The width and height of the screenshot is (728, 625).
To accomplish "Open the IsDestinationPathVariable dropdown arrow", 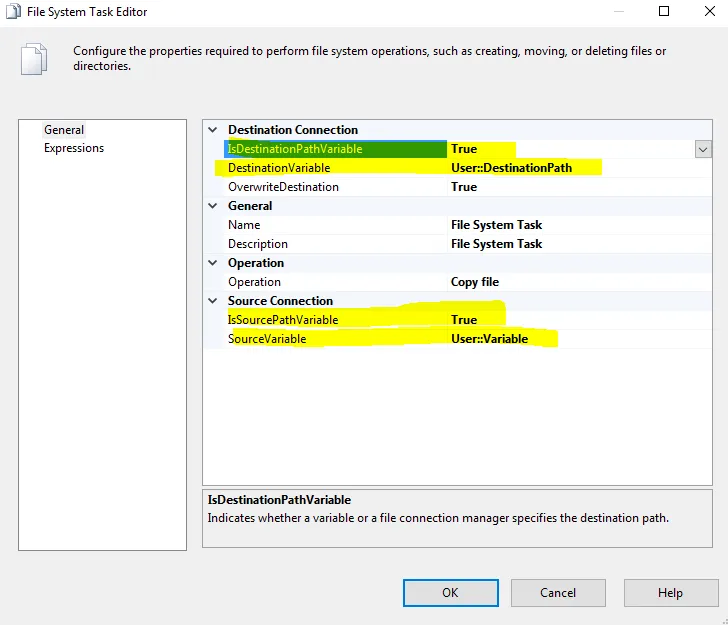I will [x=703, y=150].
